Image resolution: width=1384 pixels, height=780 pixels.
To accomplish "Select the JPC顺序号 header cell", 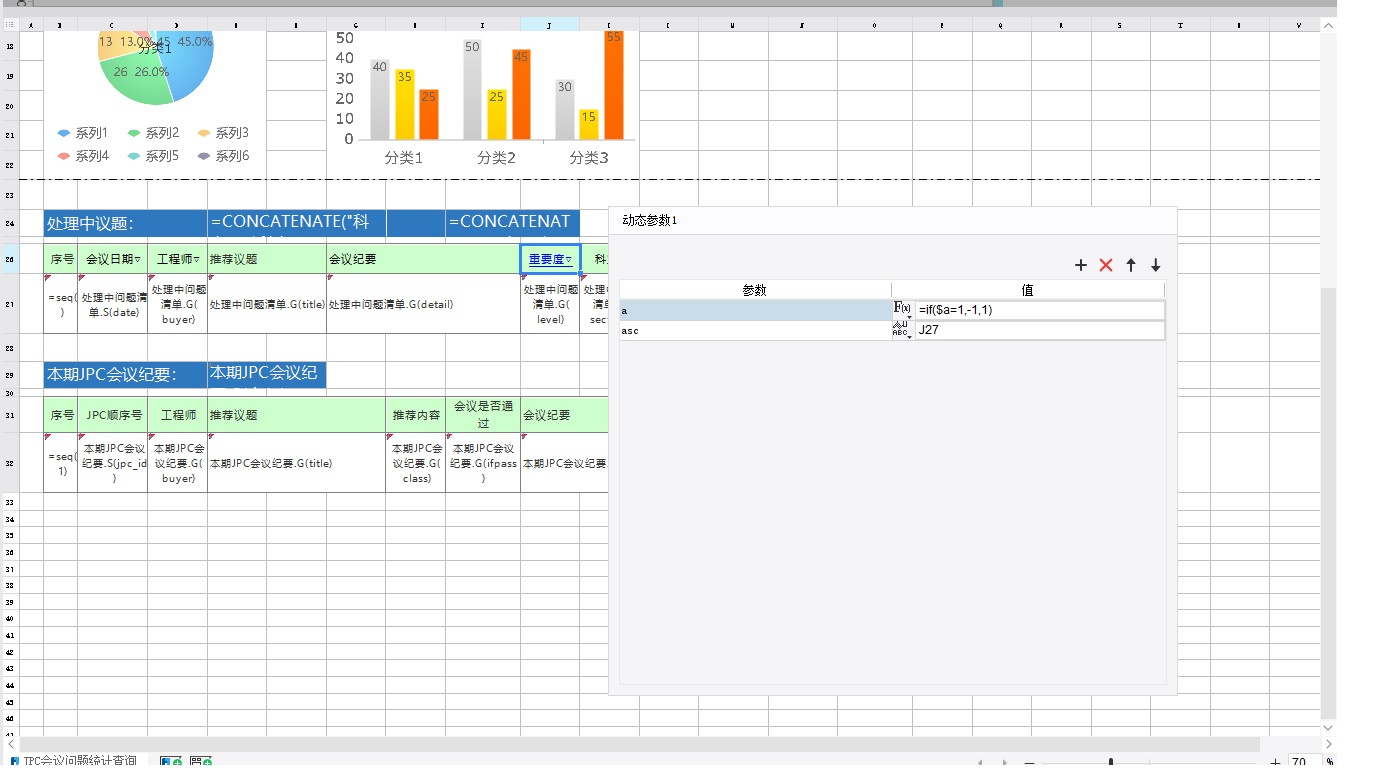I will pos(112,415).
